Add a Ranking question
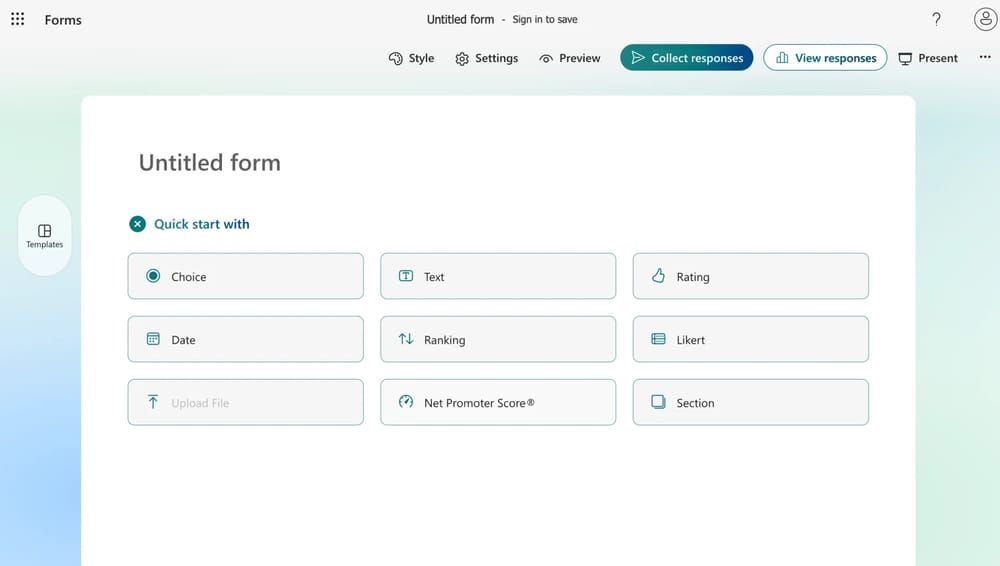The image size is (1000, 566). [x=498, y=339]
